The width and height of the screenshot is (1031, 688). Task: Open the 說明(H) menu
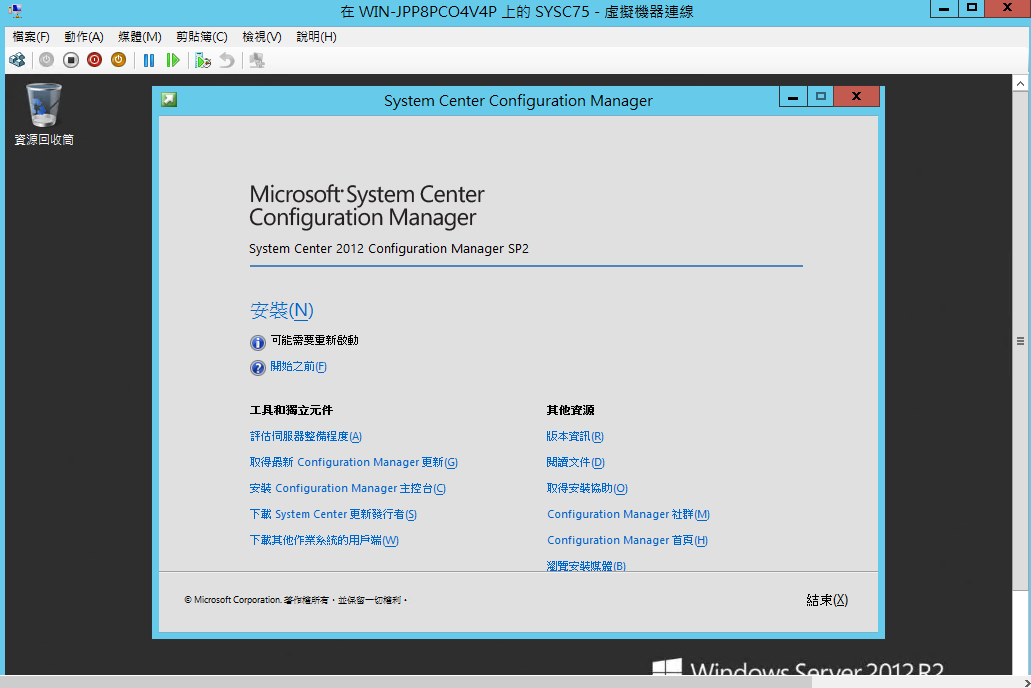pos(316,37)
